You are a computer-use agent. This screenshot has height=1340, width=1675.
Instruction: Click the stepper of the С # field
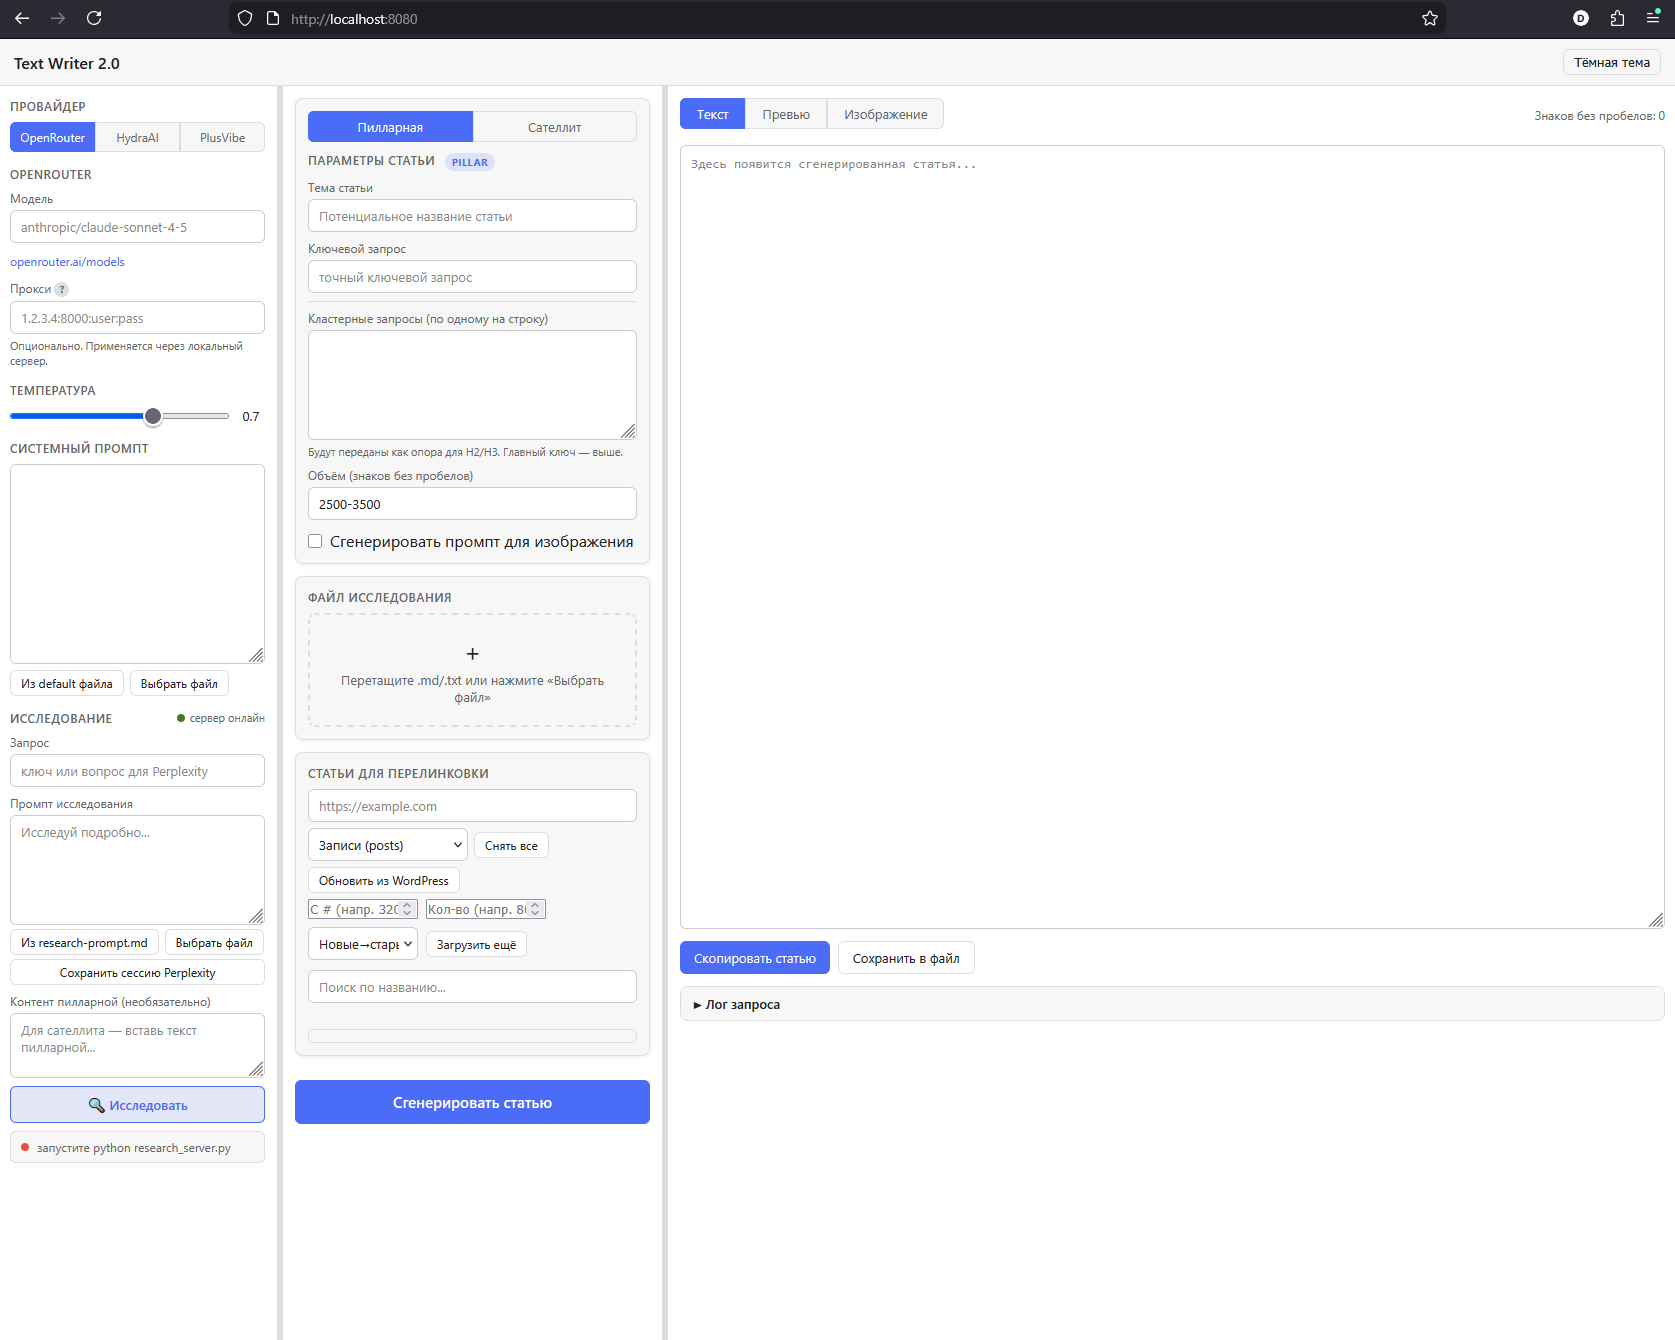click(x=408, y=909)
